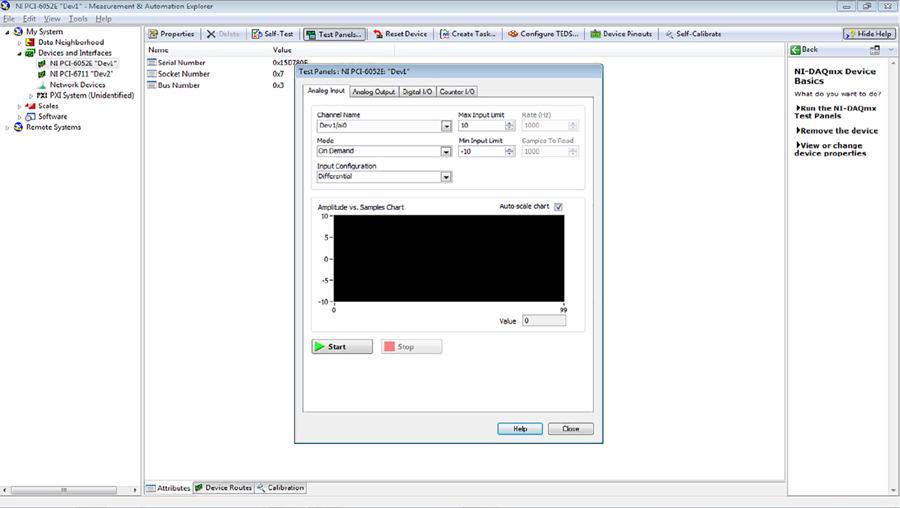The image size is (900, 508).
Task: Collapse Devices and Interfaces node arrow
Action: coord(19,53)
